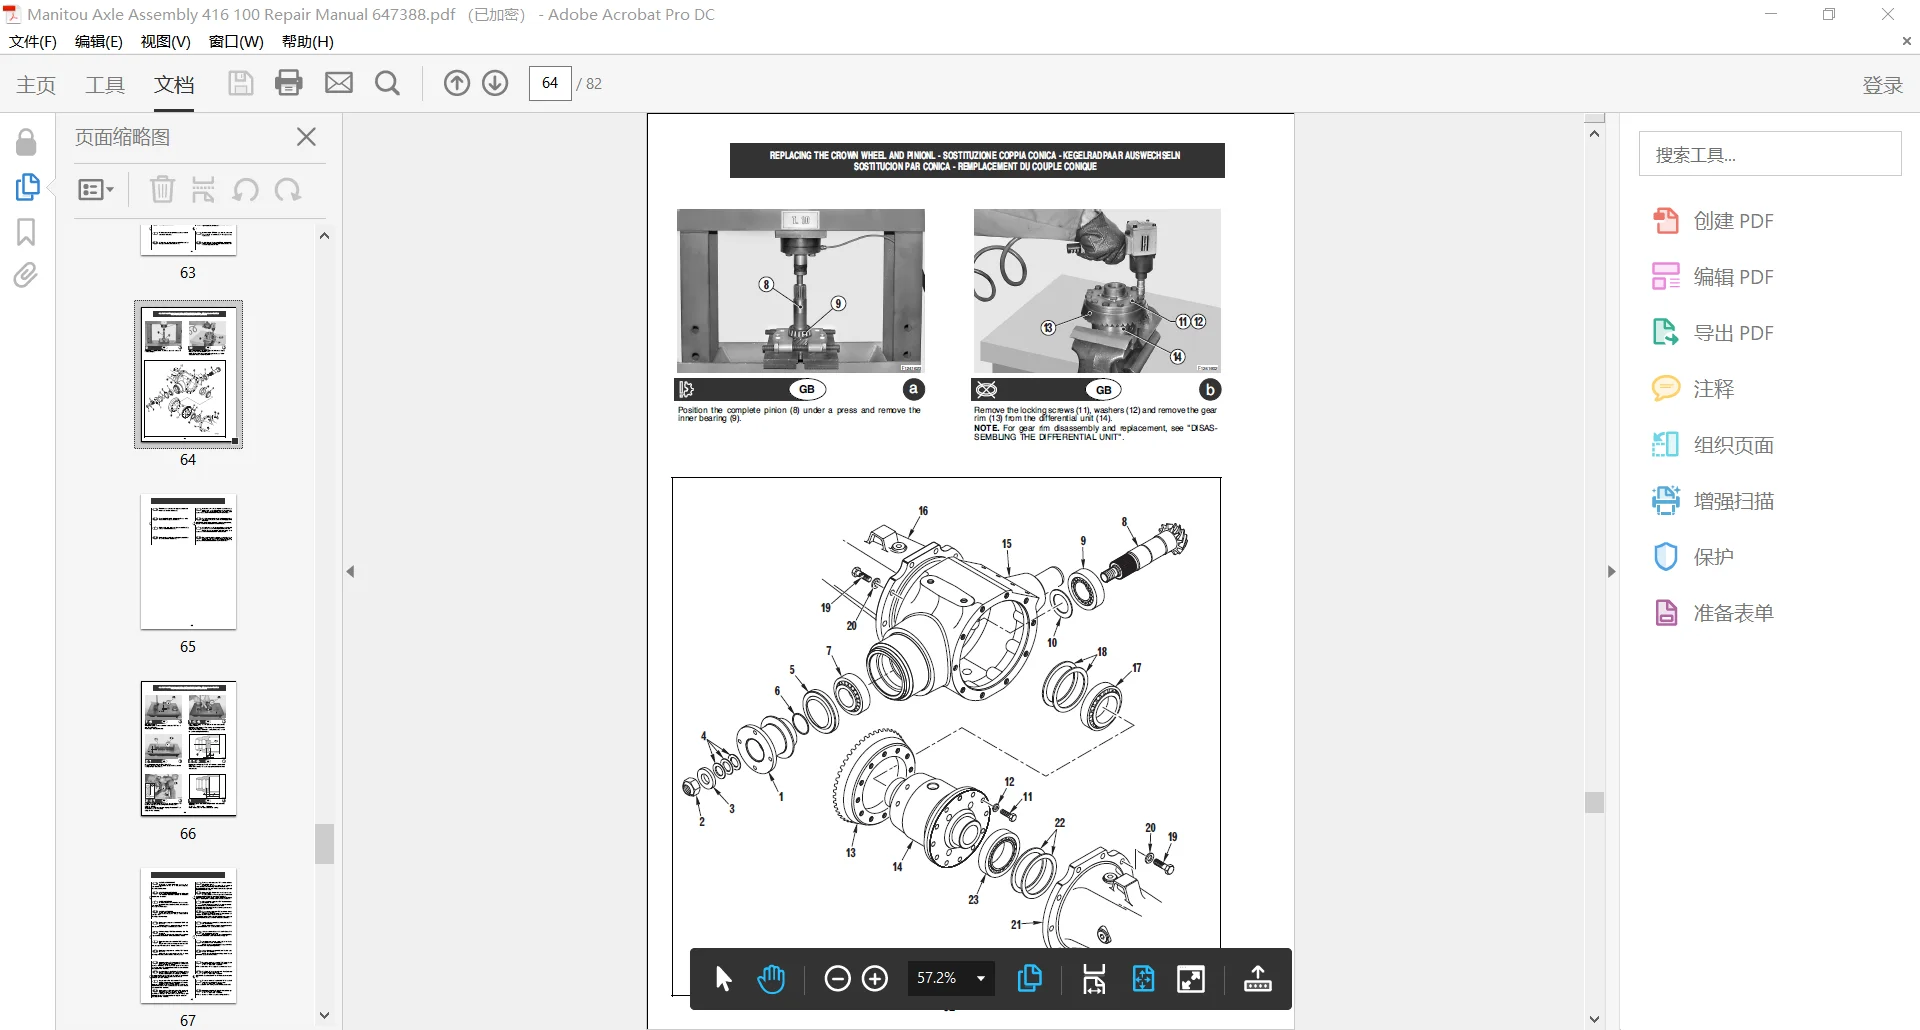1920x1030 pixels.
Task: Open the 保护 protect tool
Action: click(1693, 557)
